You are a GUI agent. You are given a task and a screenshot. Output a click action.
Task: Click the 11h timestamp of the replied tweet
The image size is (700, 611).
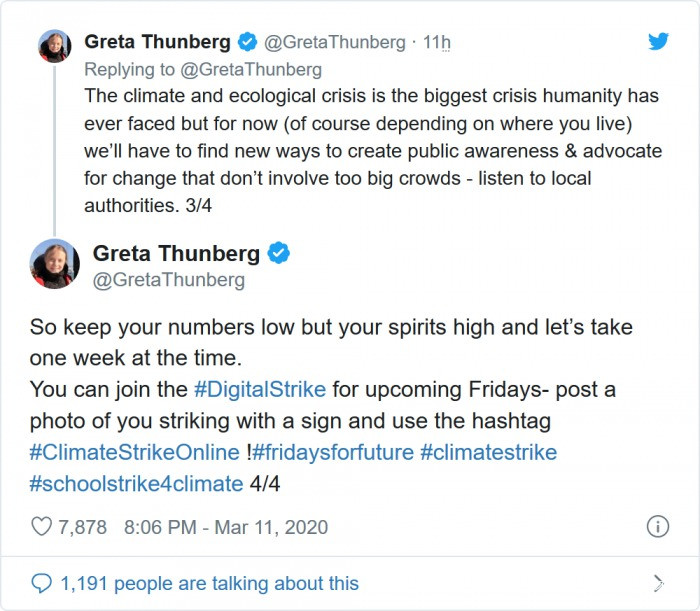(x=437, y=42)
